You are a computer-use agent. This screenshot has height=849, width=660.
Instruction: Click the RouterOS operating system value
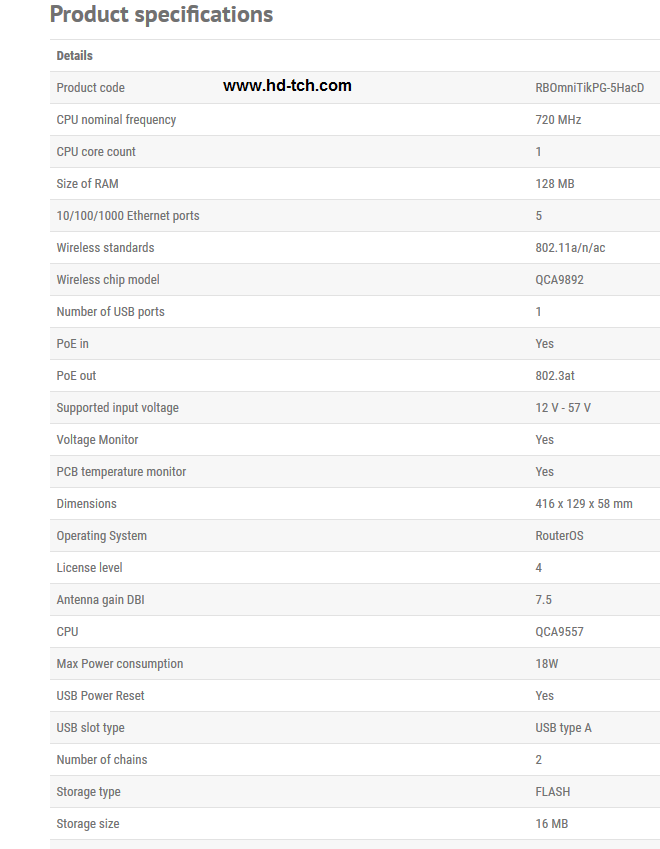(559, 536)
